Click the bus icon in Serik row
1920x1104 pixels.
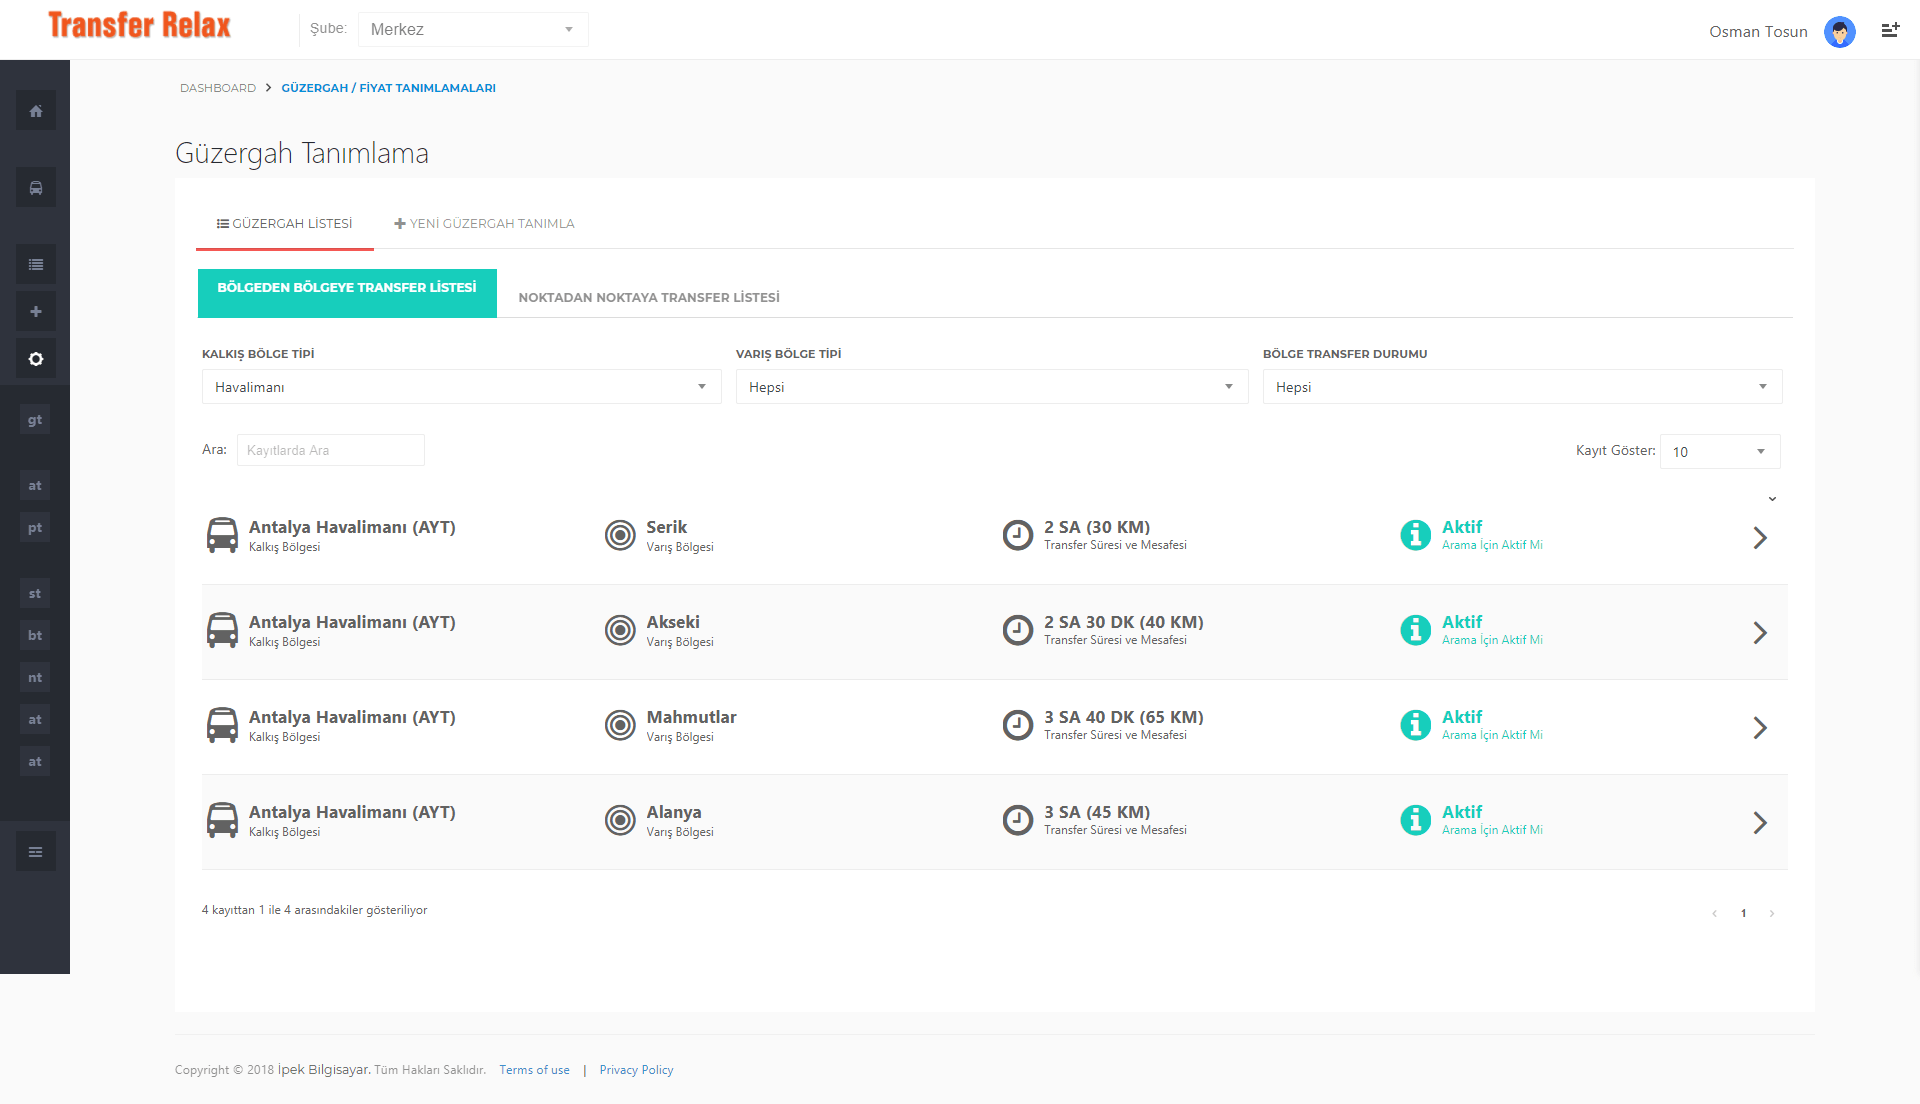[222, 535]
